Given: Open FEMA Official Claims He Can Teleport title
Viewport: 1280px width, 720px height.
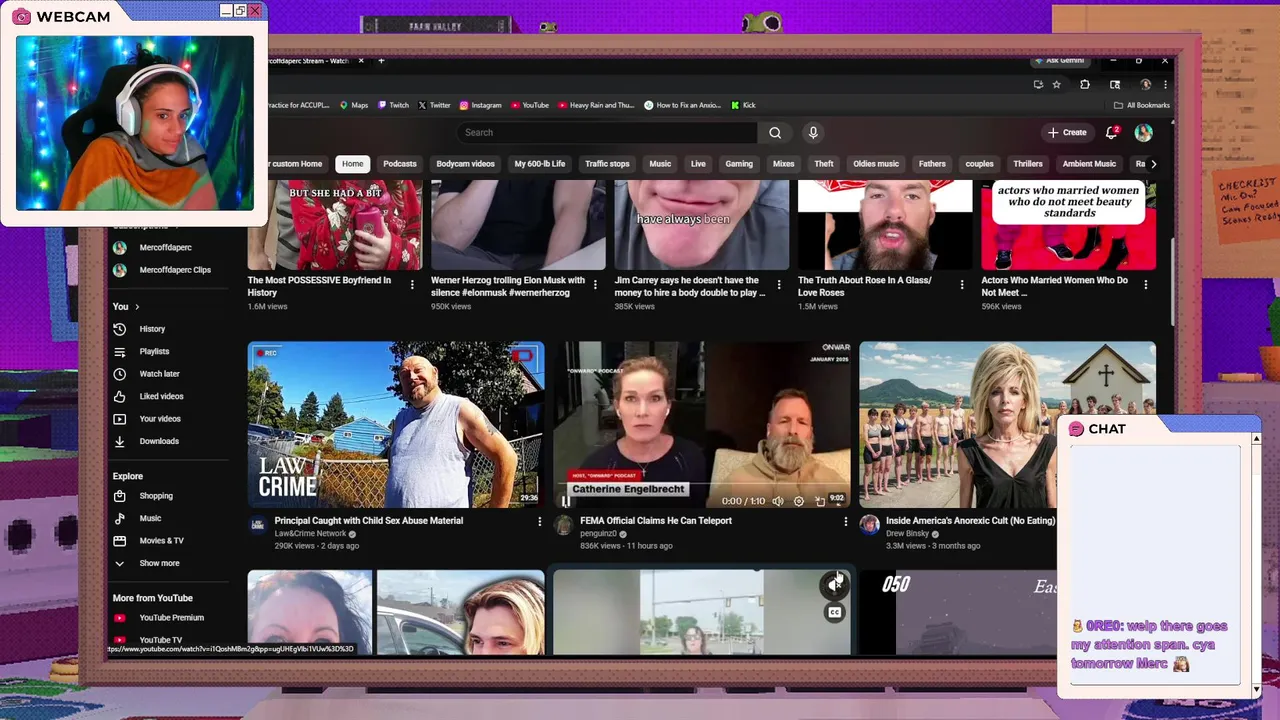Looking at the screenshot, I should click(658, 521).
